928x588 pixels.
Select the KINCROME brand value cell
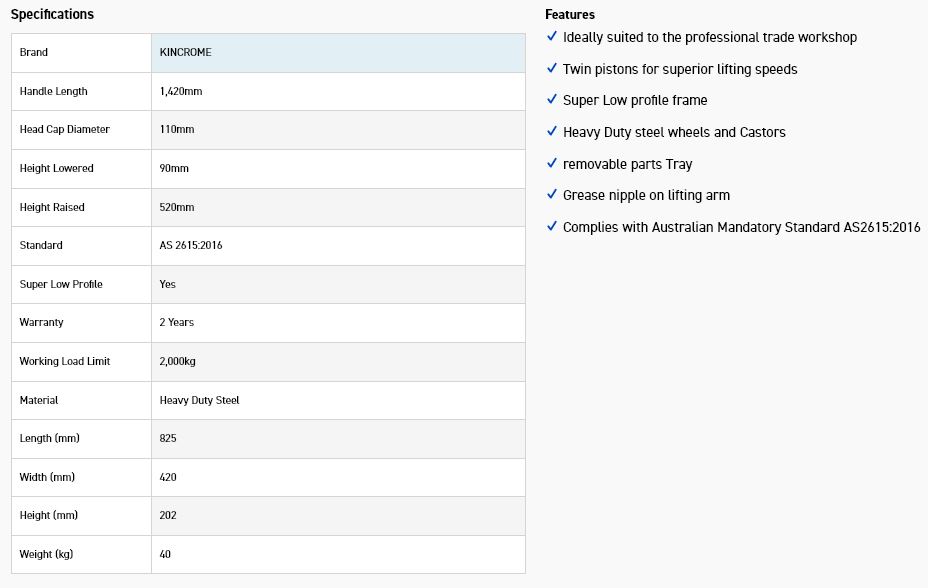coord(186,52)
